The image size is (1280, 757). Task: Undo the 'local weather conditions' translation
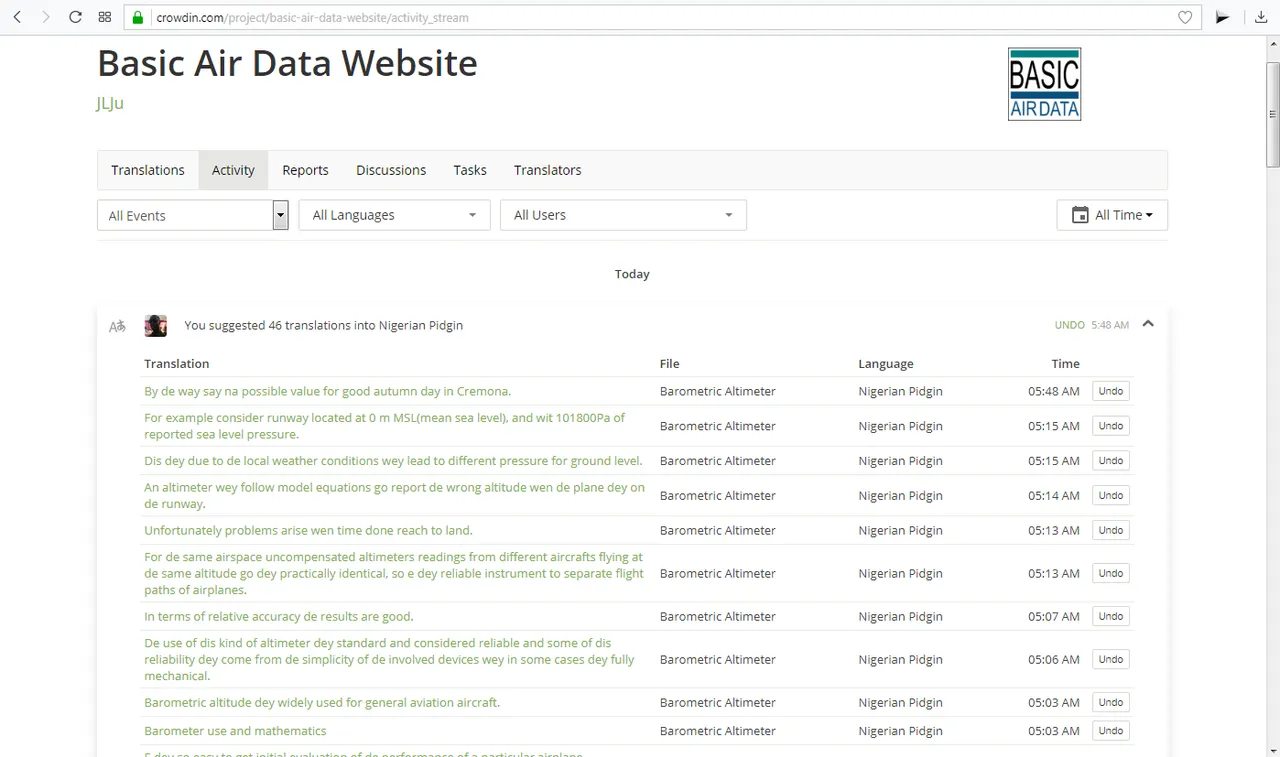click(x=1110, y=461)
